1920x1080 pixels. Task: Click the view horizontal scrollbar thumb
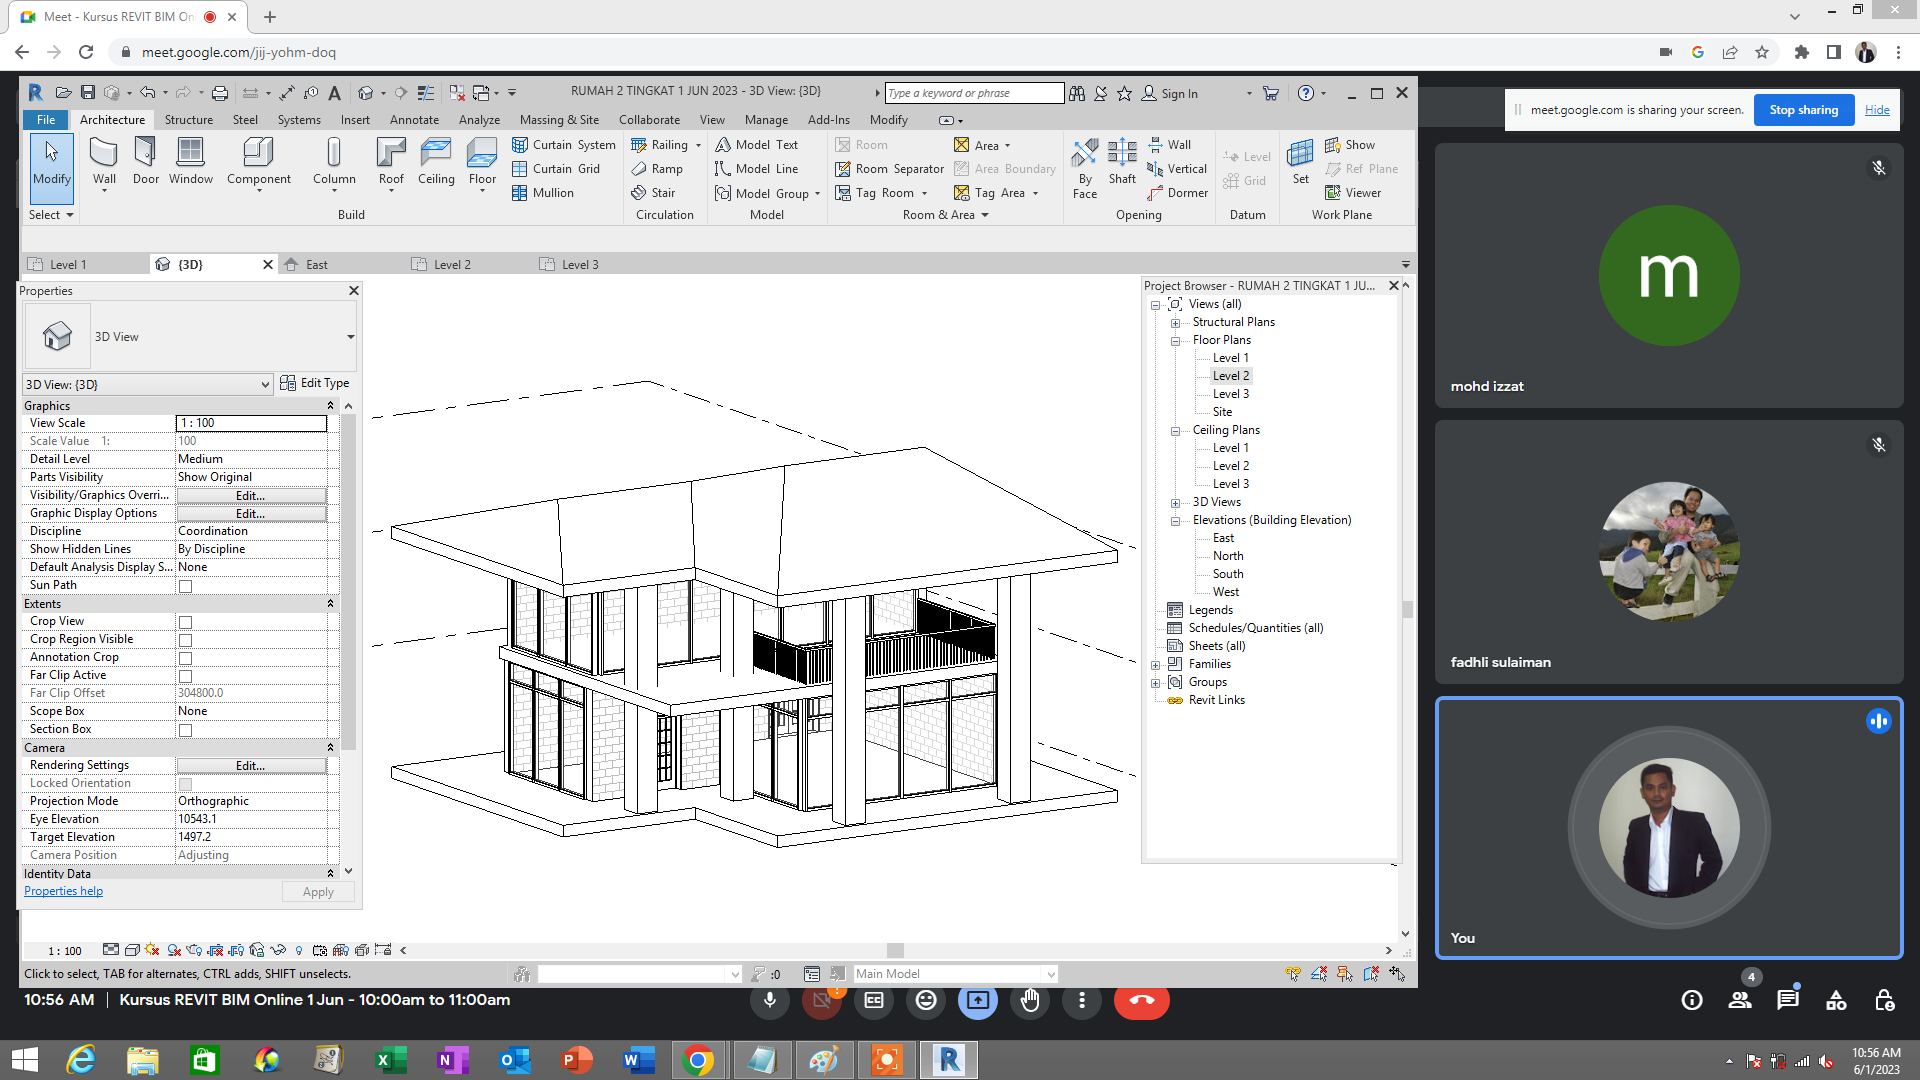click(x=895, y=951)
